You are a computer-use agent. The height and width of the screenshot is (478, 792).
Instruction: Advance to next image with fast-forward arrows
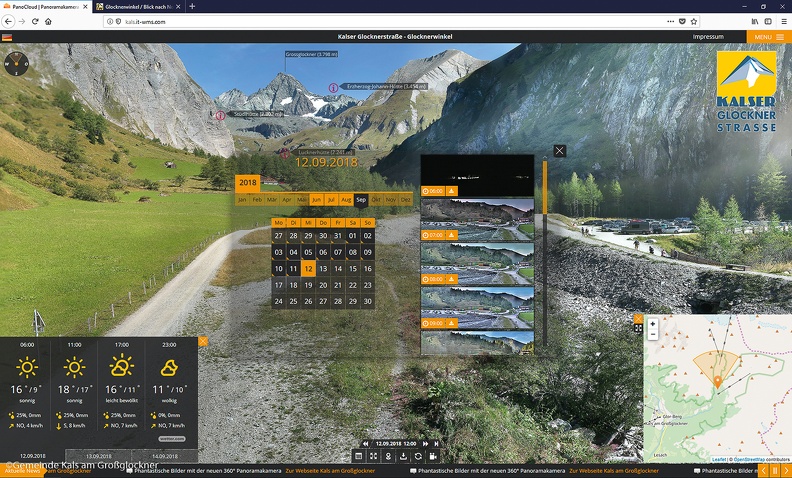[425, 444]
